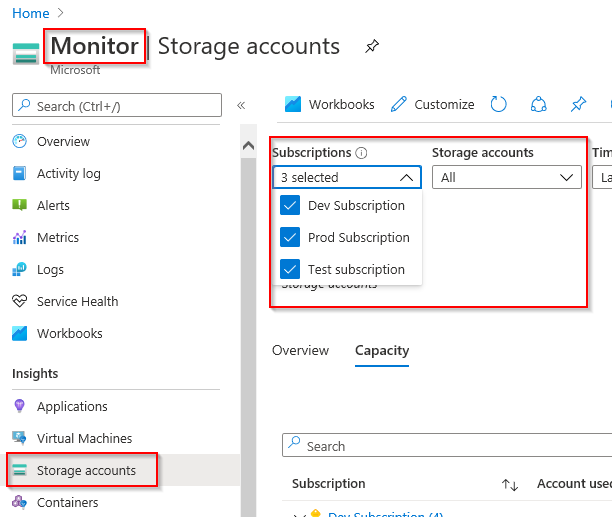Pin the Monitor Storage accounts blade title
The width and height of the screenshot is (612, 517).
372,46
